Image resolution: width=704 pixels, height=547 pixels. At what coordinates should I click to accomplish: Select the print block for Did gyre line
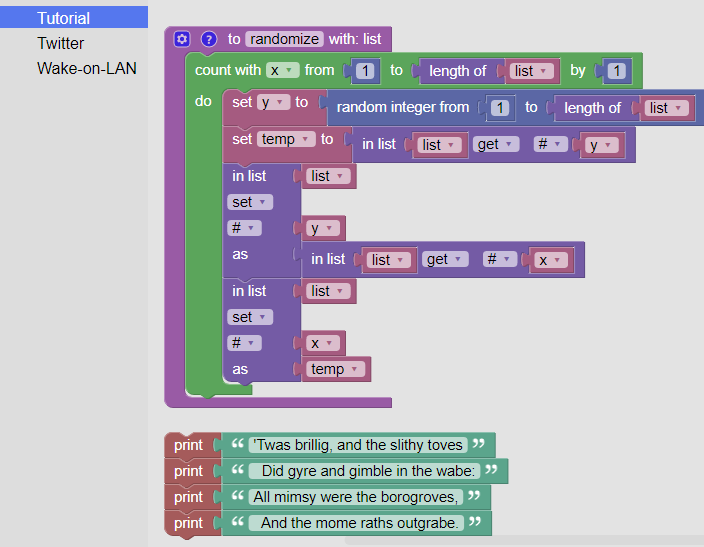tap(189, 471)
